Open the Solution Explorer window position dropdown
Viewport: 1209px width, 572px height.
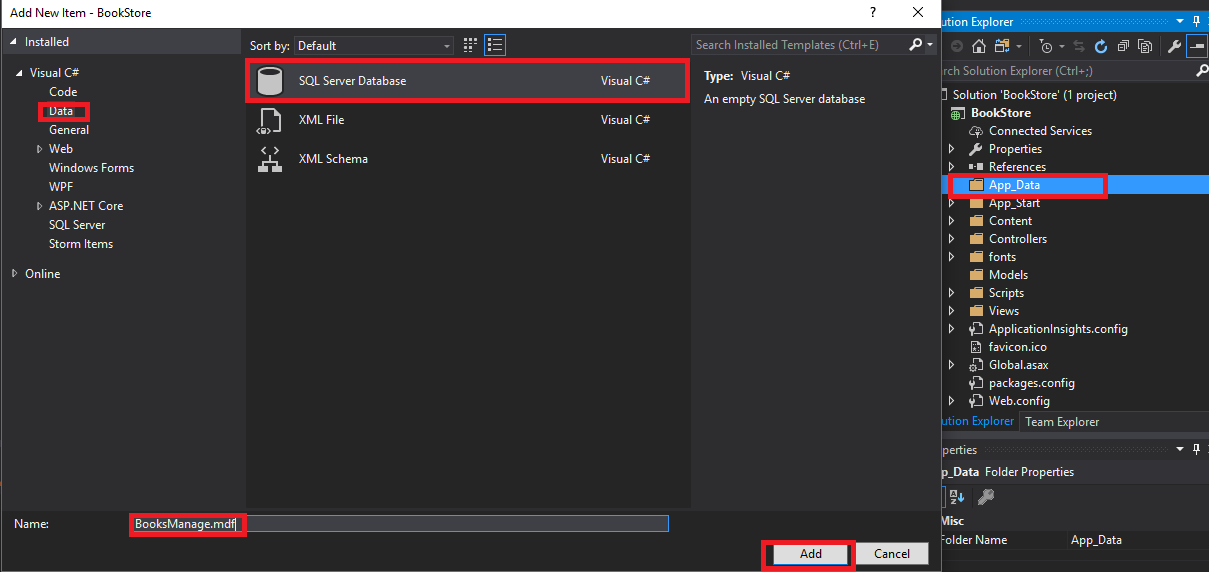[x=1180, y=21]
